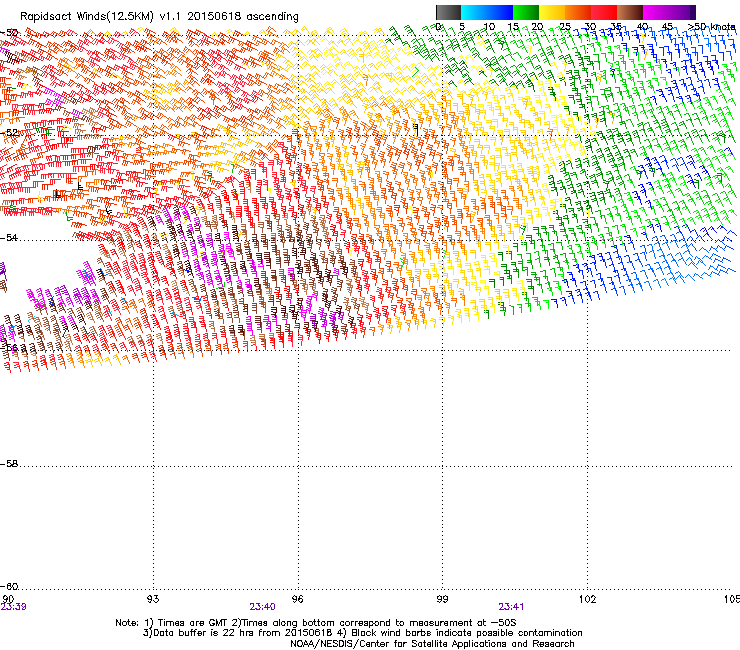The image size is (740, 650).
Task: Click the yellow 20-25 knots legend segment
Action: pyautogui.click(x=552, y=12)
